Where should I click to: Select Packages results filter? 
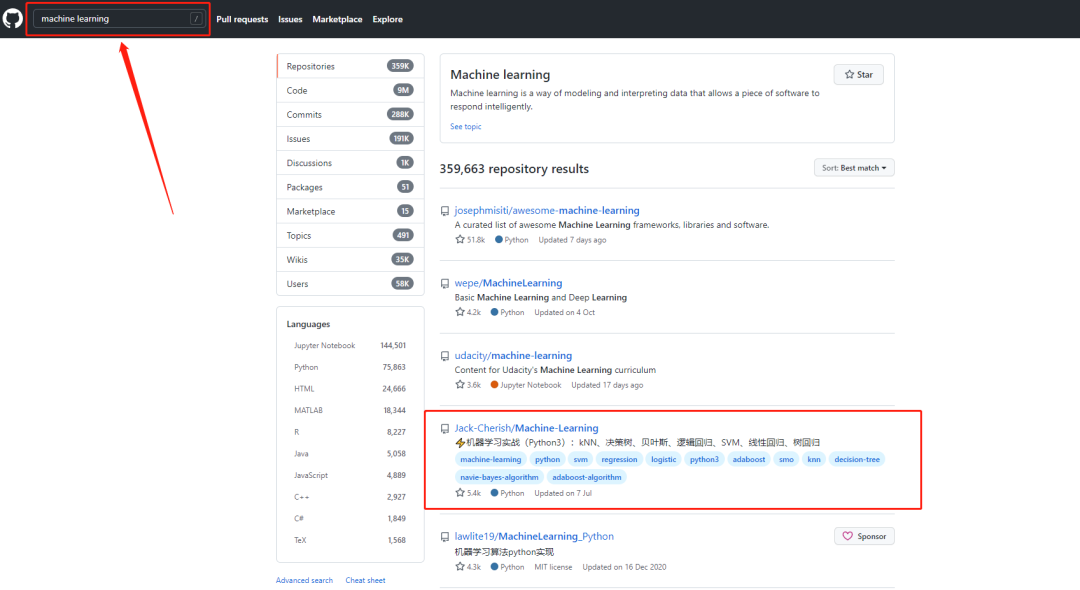(350, 187)
